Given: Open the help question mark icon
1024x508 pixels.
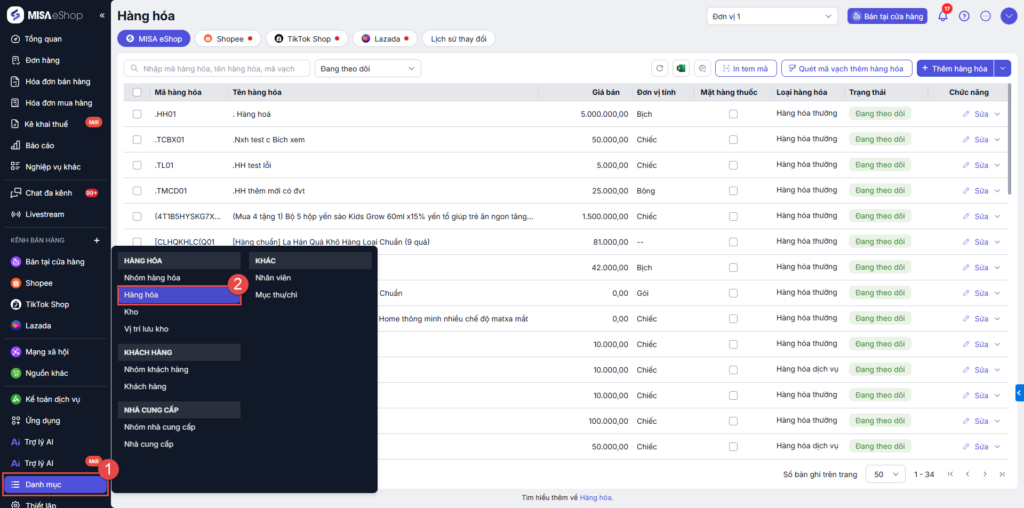Looking at the screenshot, I should click(964, 16).
